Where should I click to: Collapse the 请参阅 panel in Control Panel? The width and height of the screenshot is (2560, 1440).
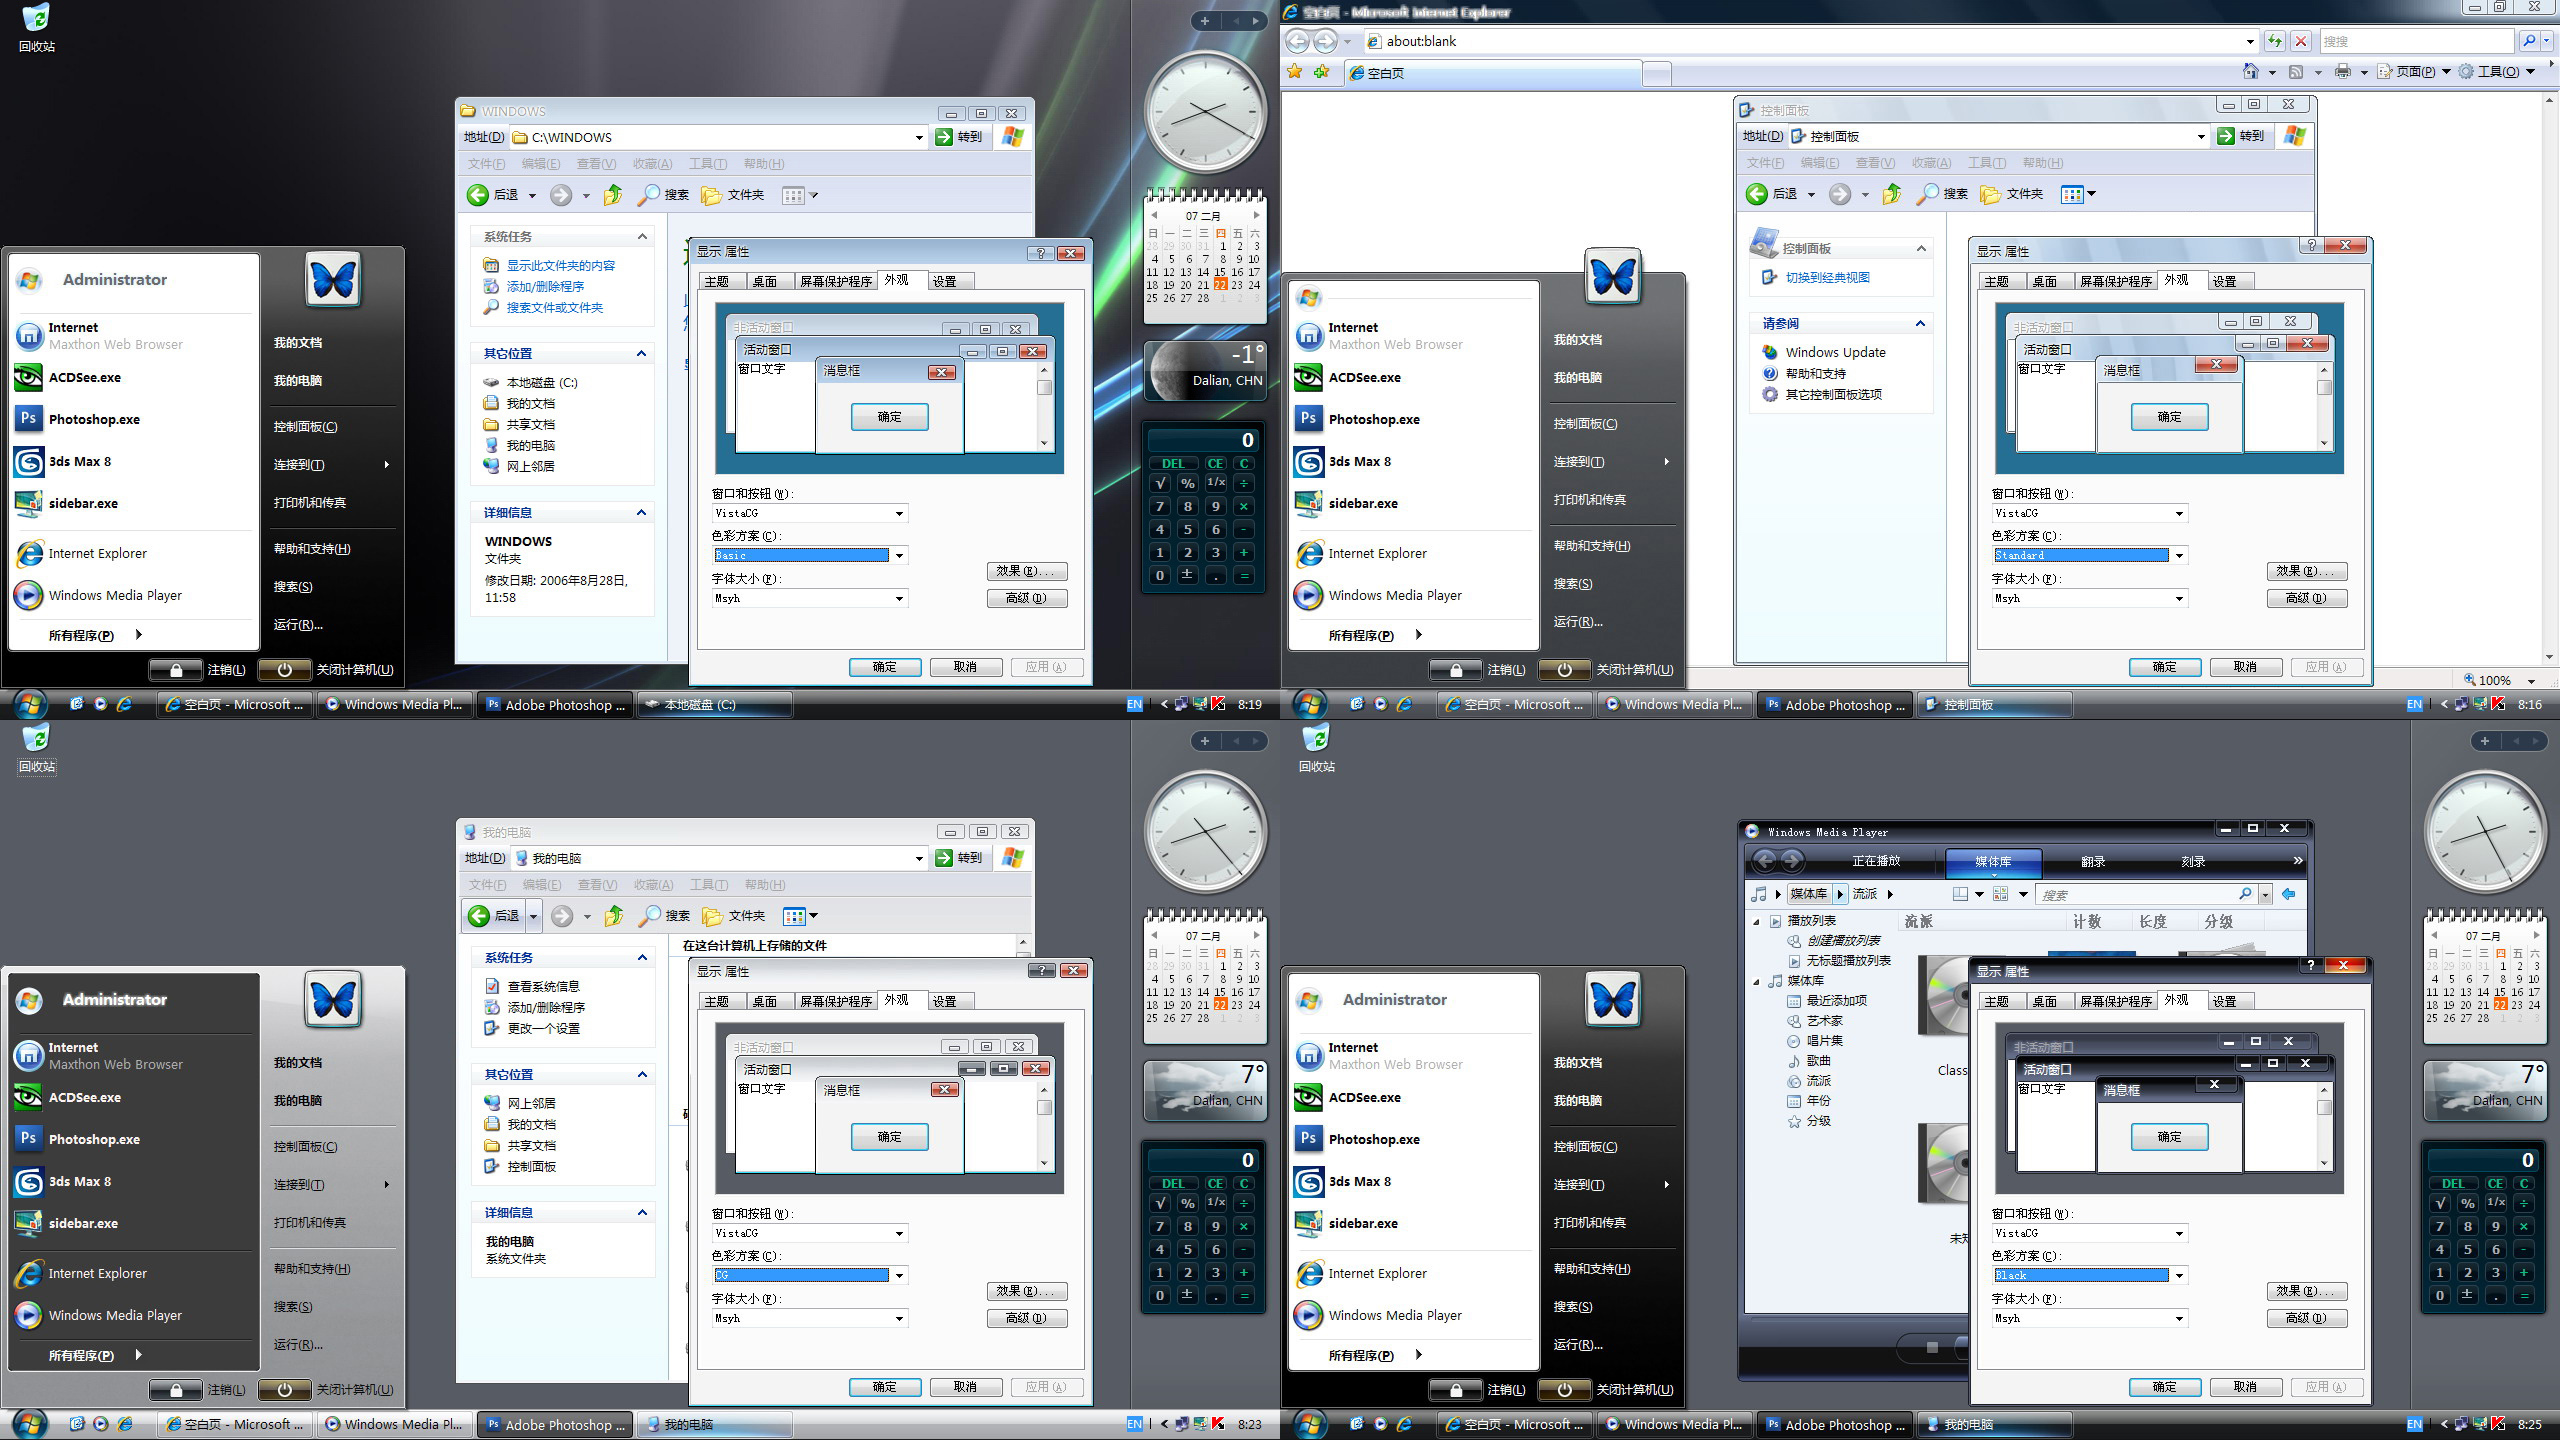[1920, 323]
